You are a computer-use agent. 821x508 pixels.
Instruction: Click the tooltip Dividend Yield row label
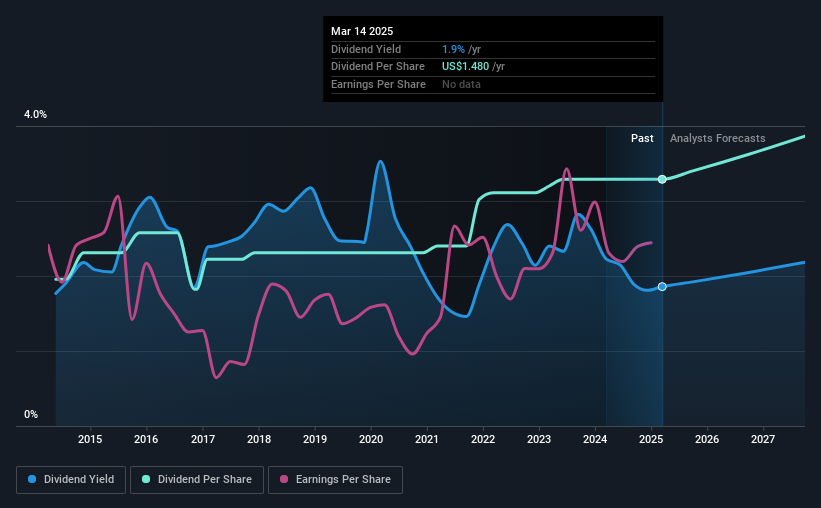coord(366,49)
